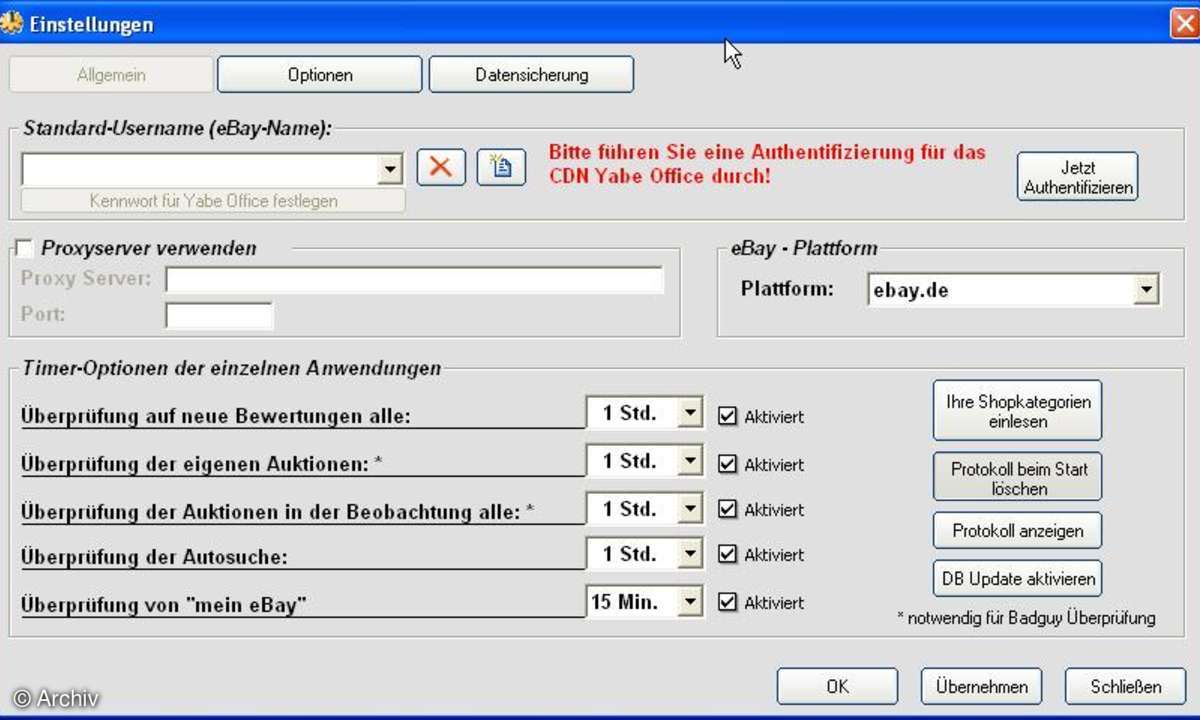The width and height of the screenshot is (1200, 720).
Task: Open interval dropdown for neue Bewertungen
Action: pos(690,413)
